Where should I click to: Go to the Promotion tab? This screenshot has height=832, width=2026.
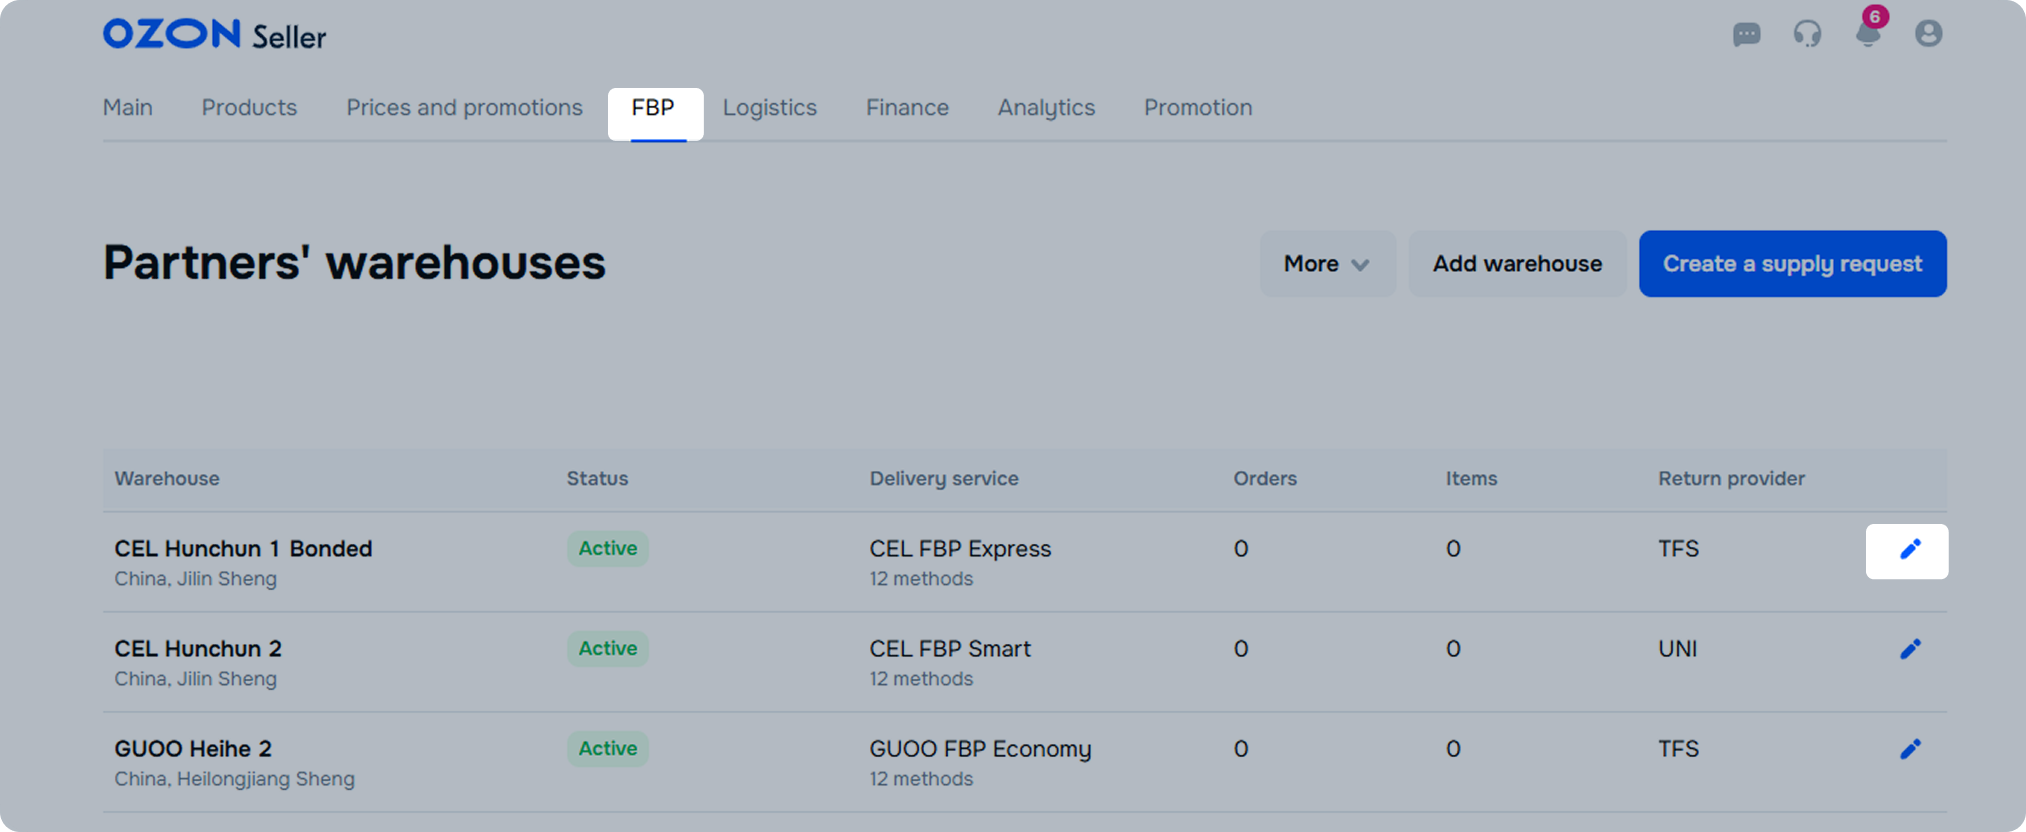[x=1197, y=108]
